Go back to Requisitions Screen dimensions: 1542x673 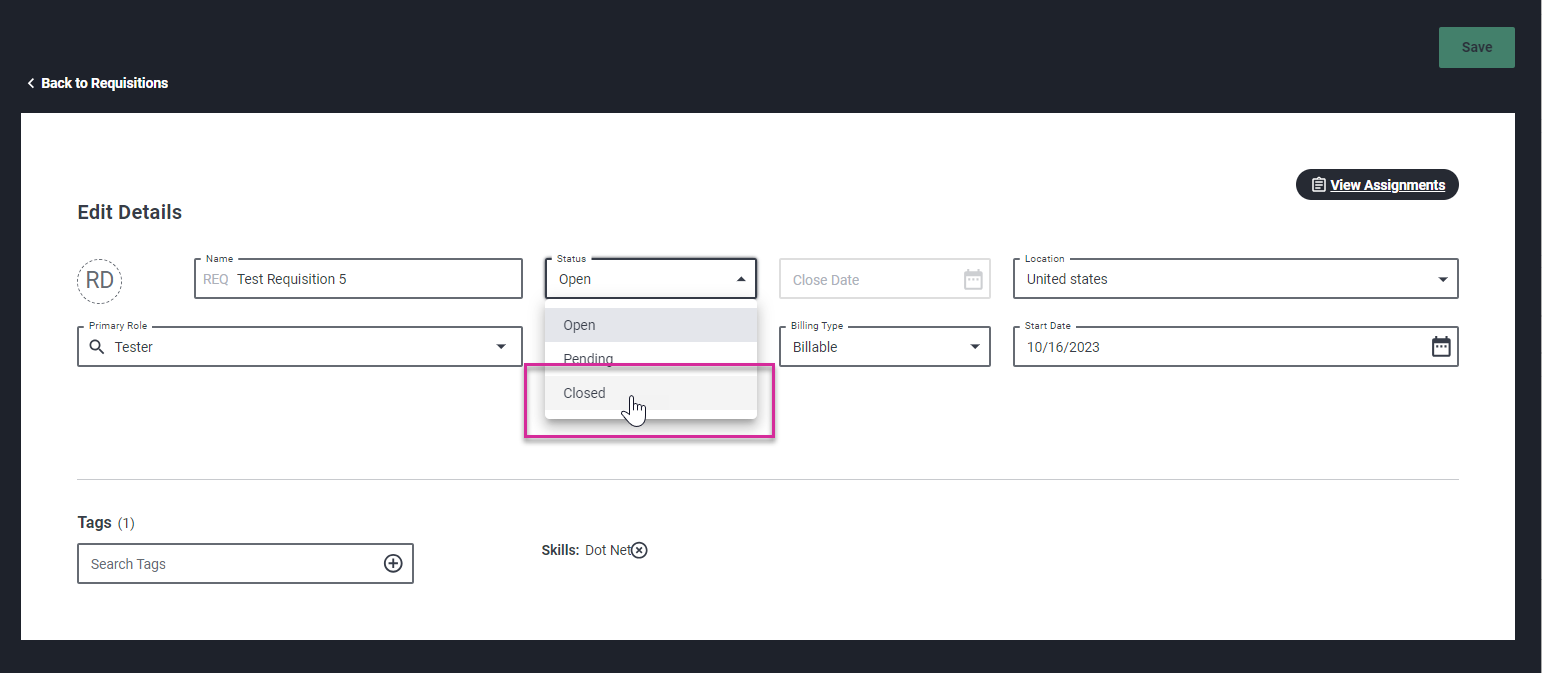pos(97,83)
